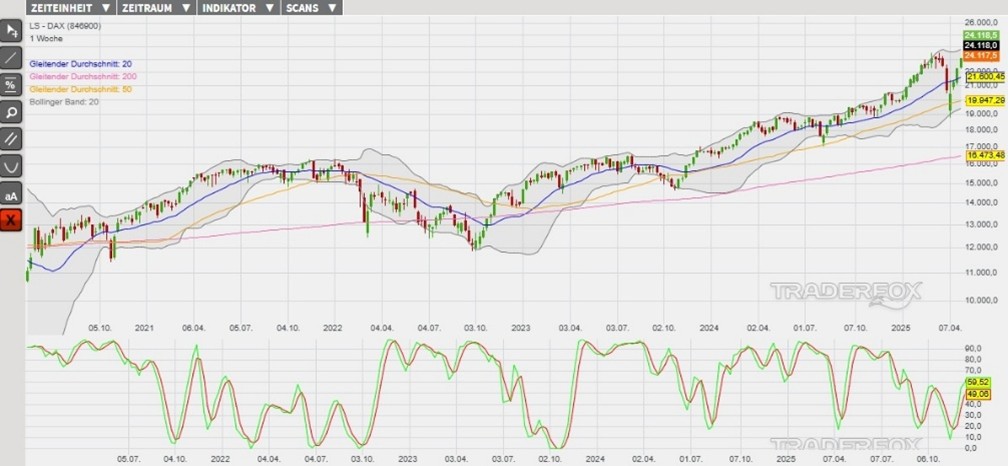Click the yellow 19.947,29 price marker
1008x466 pixels.
point(984,101)
